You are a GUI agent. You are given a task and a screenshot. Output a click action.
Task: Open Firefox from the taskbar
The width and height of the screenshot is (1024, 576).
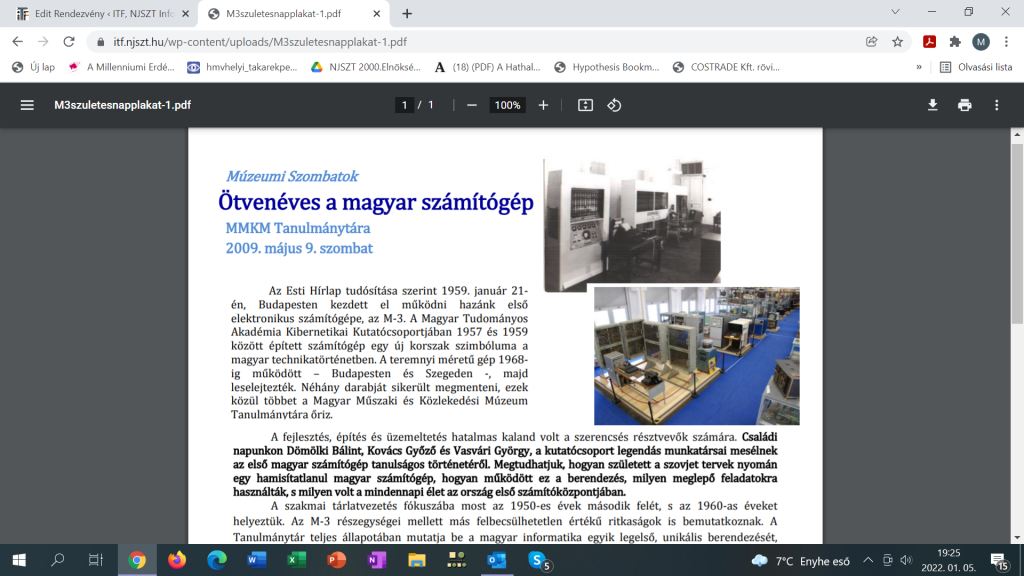pyautogui.click(x=176, y=560)
